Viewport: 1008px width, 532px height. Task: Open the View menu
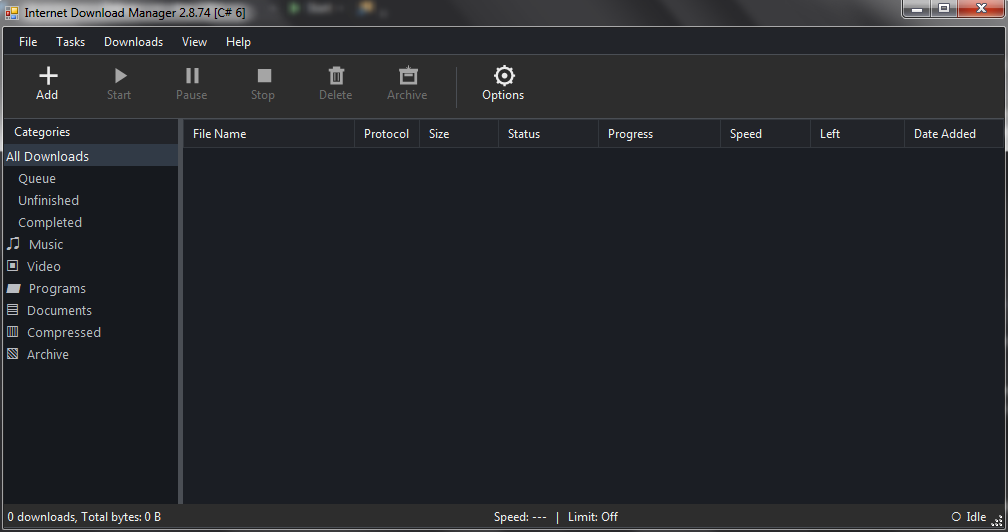(x=194, y=42)
